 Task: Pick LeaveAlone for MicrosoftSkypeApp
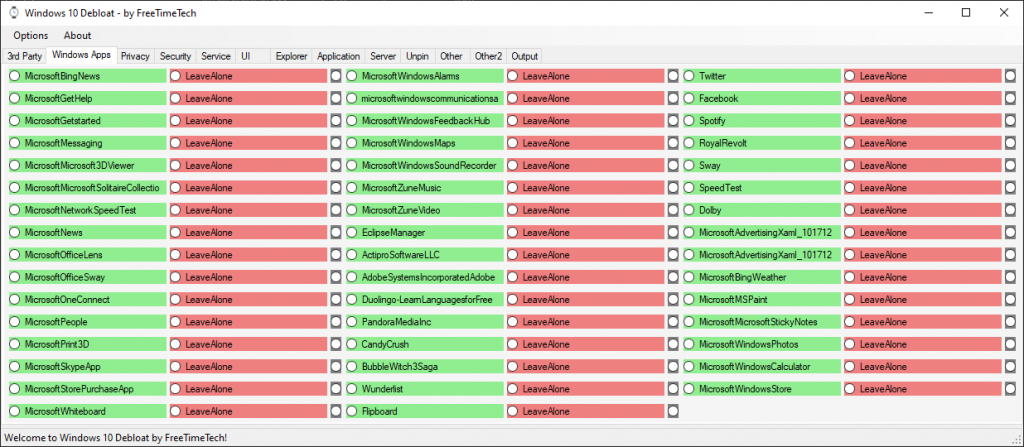pyautogui.click(x=176, y=367)
